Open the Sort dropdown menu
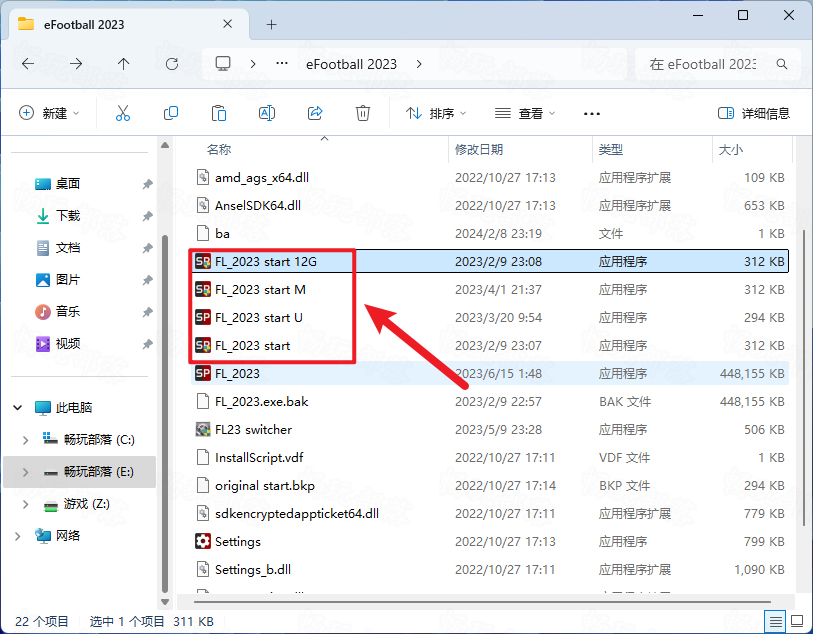Image resolution: width=813 pixels, height=634 pixels. [x=436, y=113]
